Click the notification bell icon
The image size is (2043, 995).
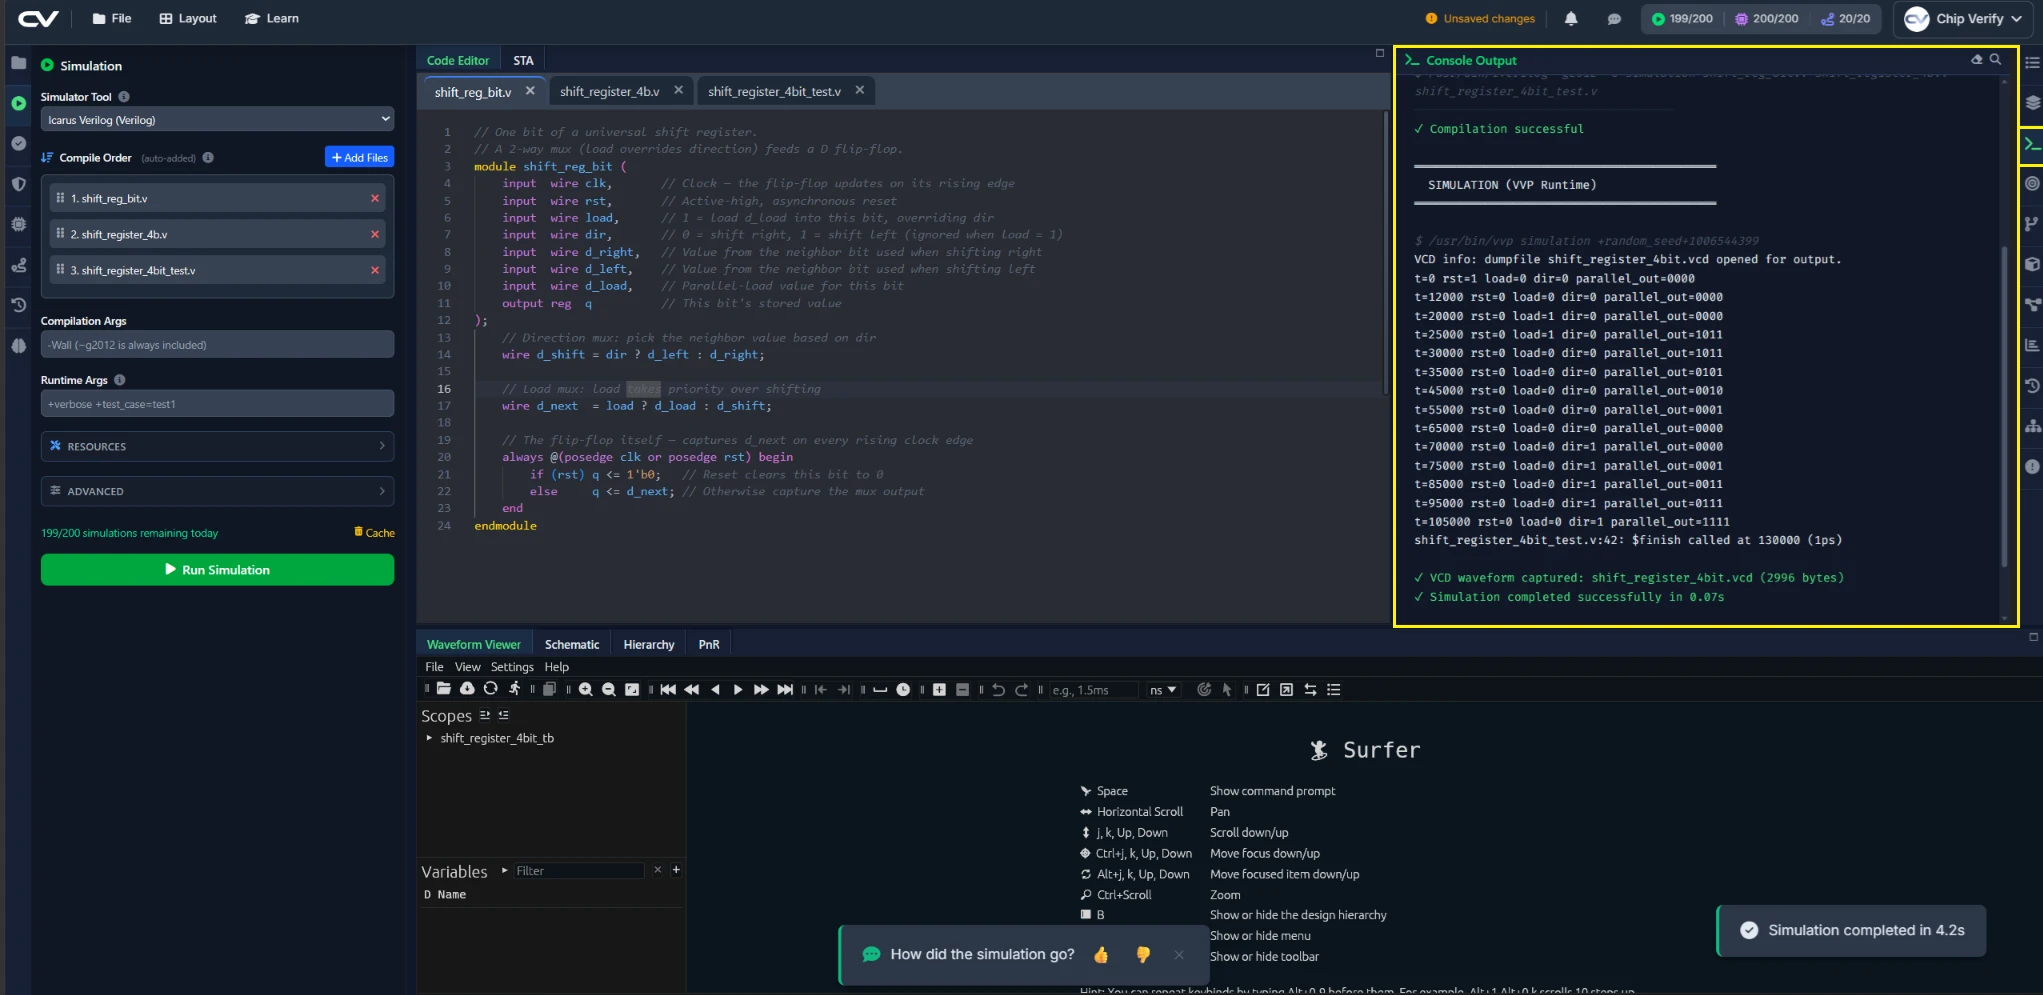coord(1571,19)
